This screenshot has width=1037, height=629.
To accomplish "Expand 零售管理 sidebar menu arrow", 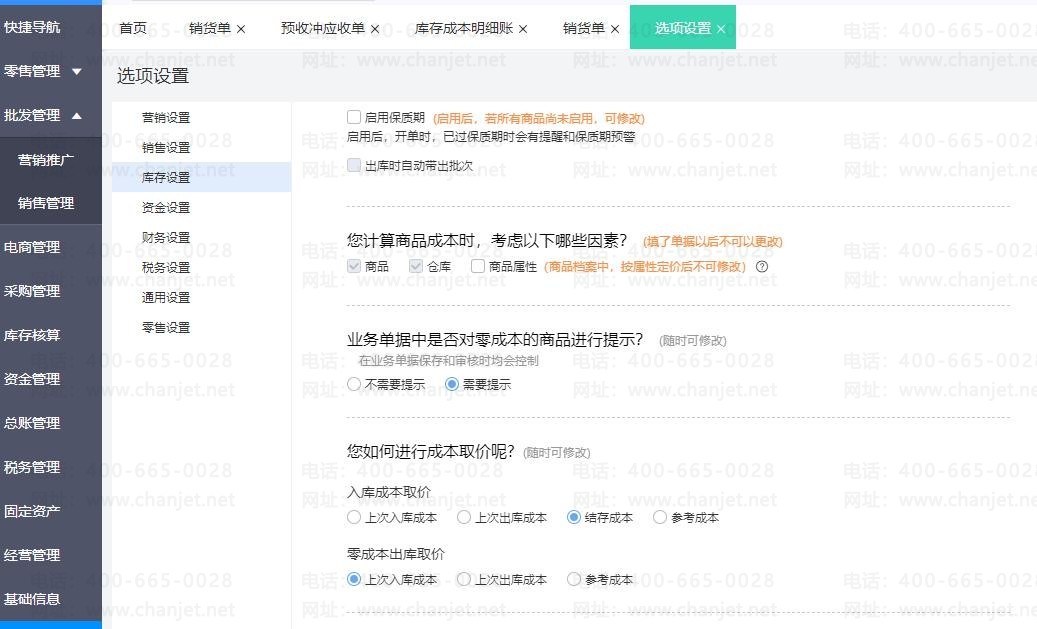I will coord(77,71).
